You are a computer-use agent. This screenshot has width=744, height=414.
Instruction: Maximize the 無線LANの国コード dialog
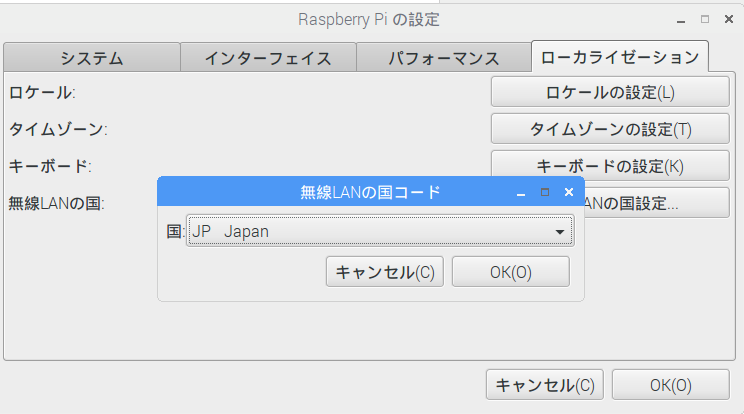[x=545, y=192]
